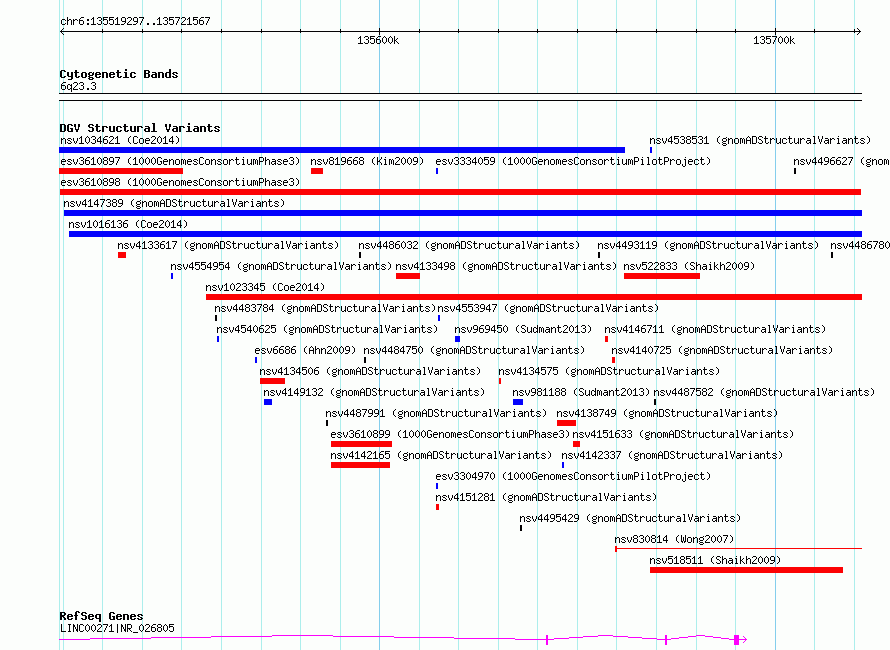This screenshot has width=890, height=650.
Task: Open the nsv969450 (Sudmant2013) label
Action: 523,329
